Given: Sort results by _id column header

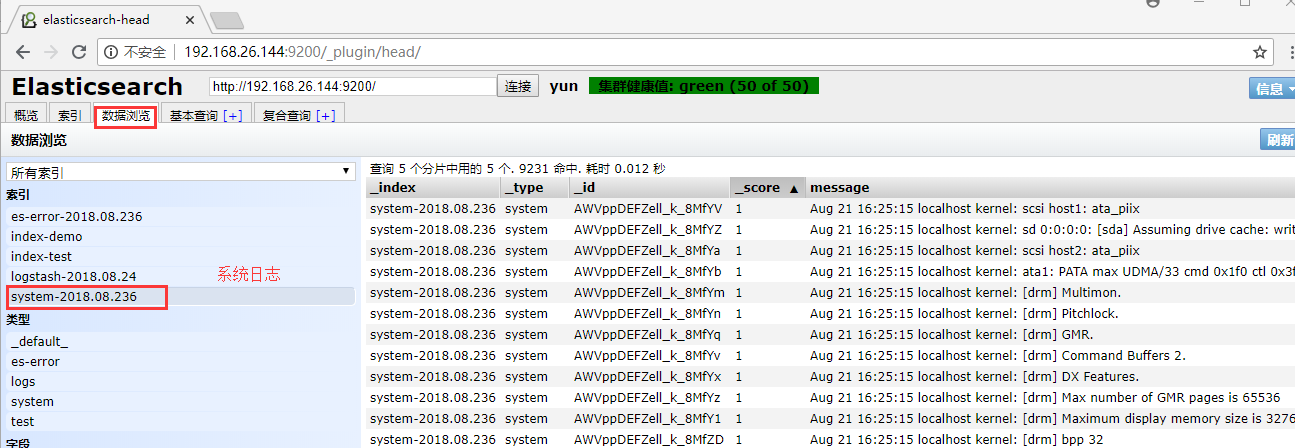Looking at the screenshot, I should tap(650, 187).
